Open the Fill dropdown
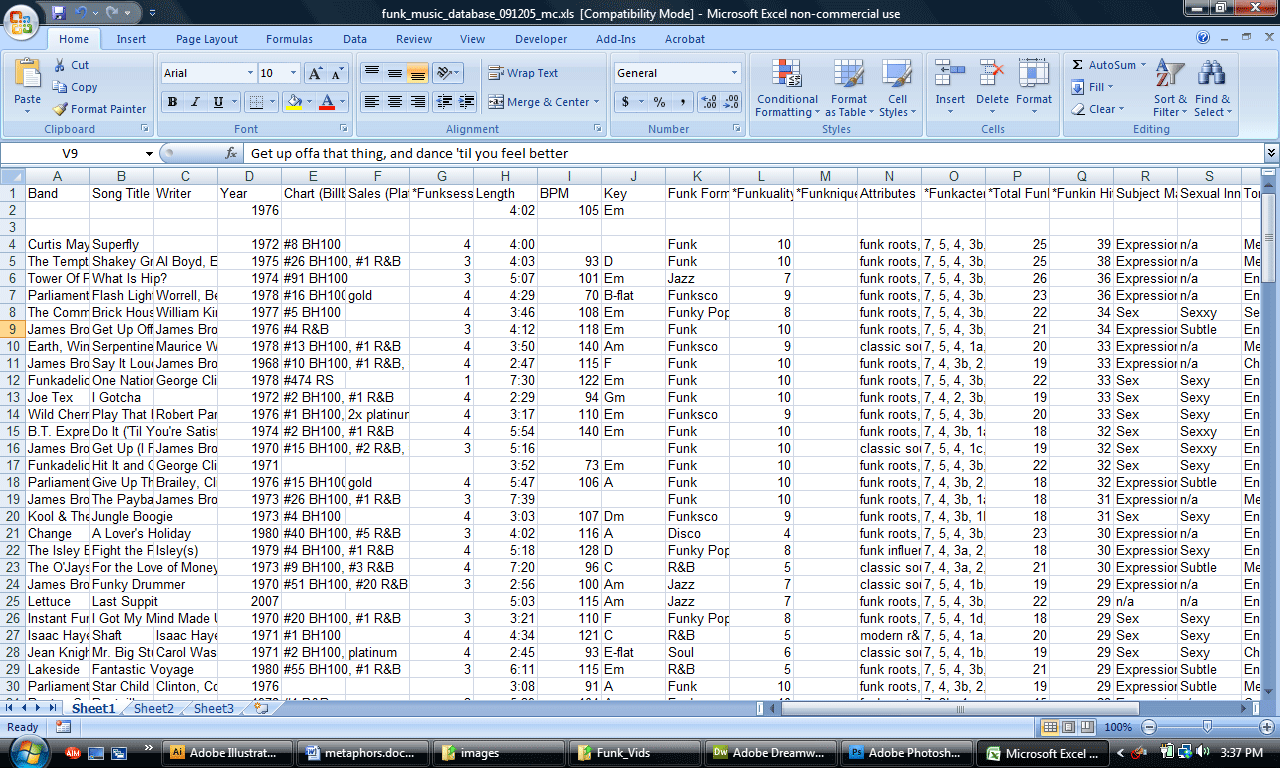This screenshot has height=768, width=1280. tap(1092, 87)
